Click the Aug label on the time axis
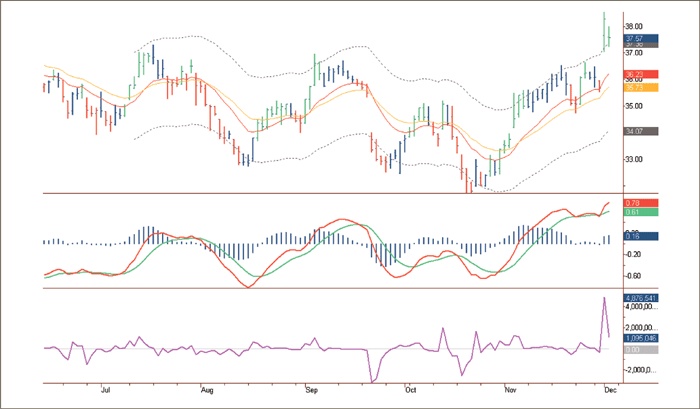Image resolution: width=700 pixels, height=409 pixels. (207, 385)
